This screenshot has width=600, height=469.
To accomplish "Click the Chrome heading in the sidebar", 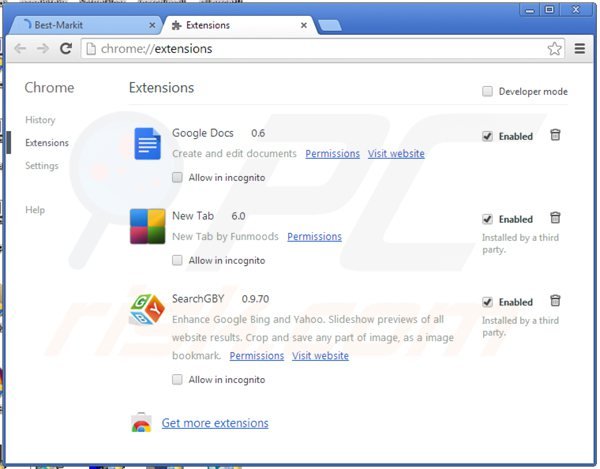I will click(49, 88).
